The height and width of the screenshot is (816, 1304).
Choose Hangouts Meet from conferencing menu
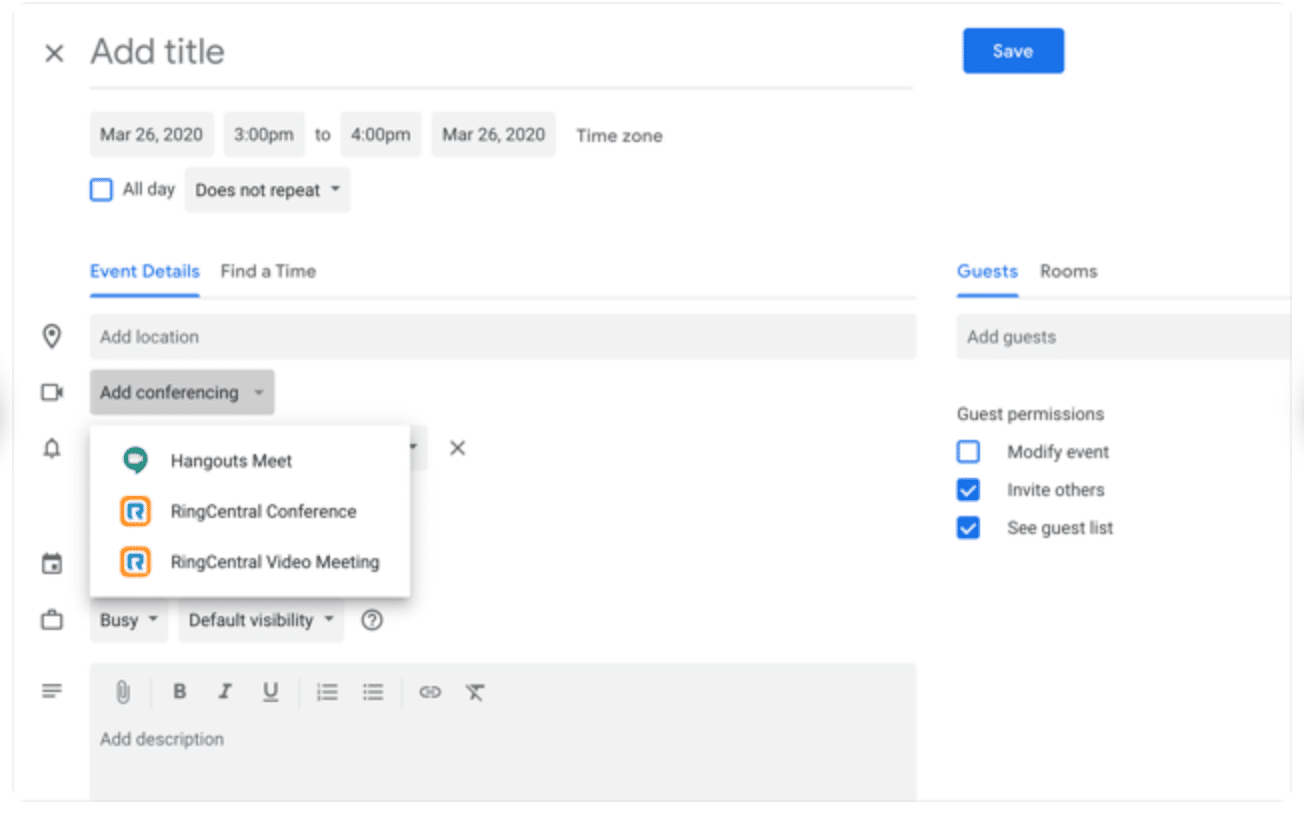point(231,461)
